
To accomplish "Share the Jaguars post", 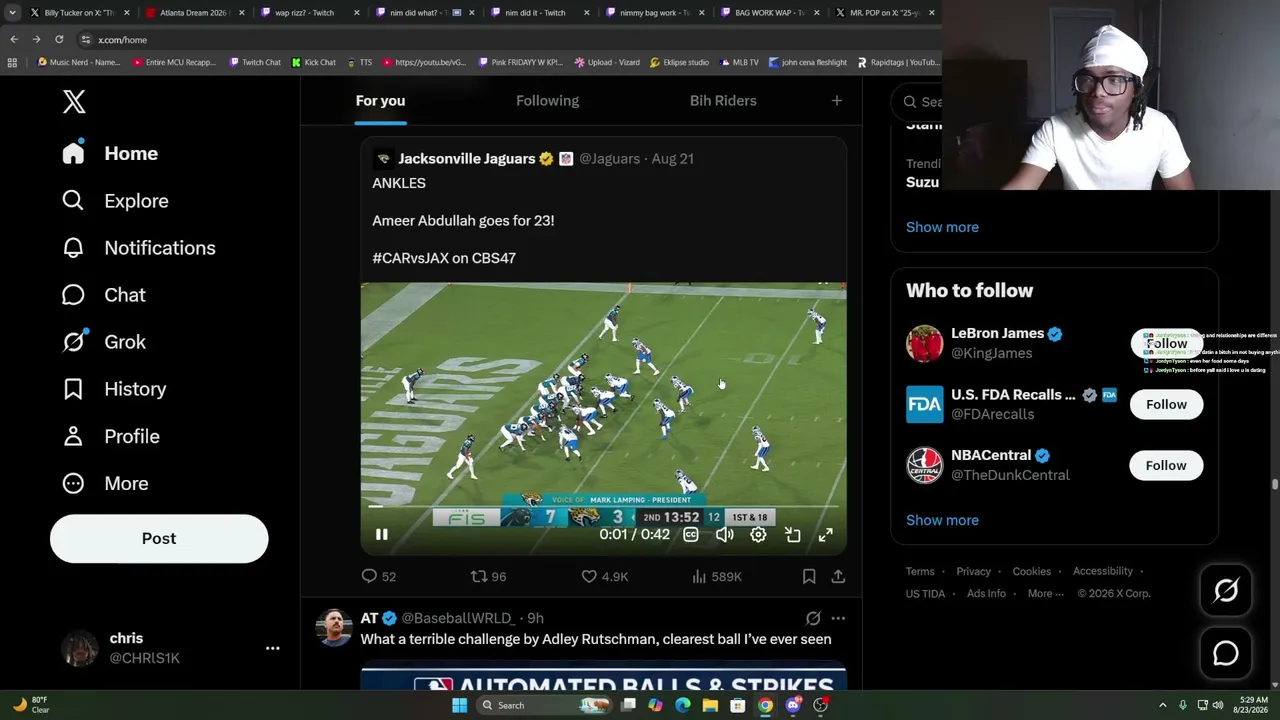I will click(x=838, y=576).
